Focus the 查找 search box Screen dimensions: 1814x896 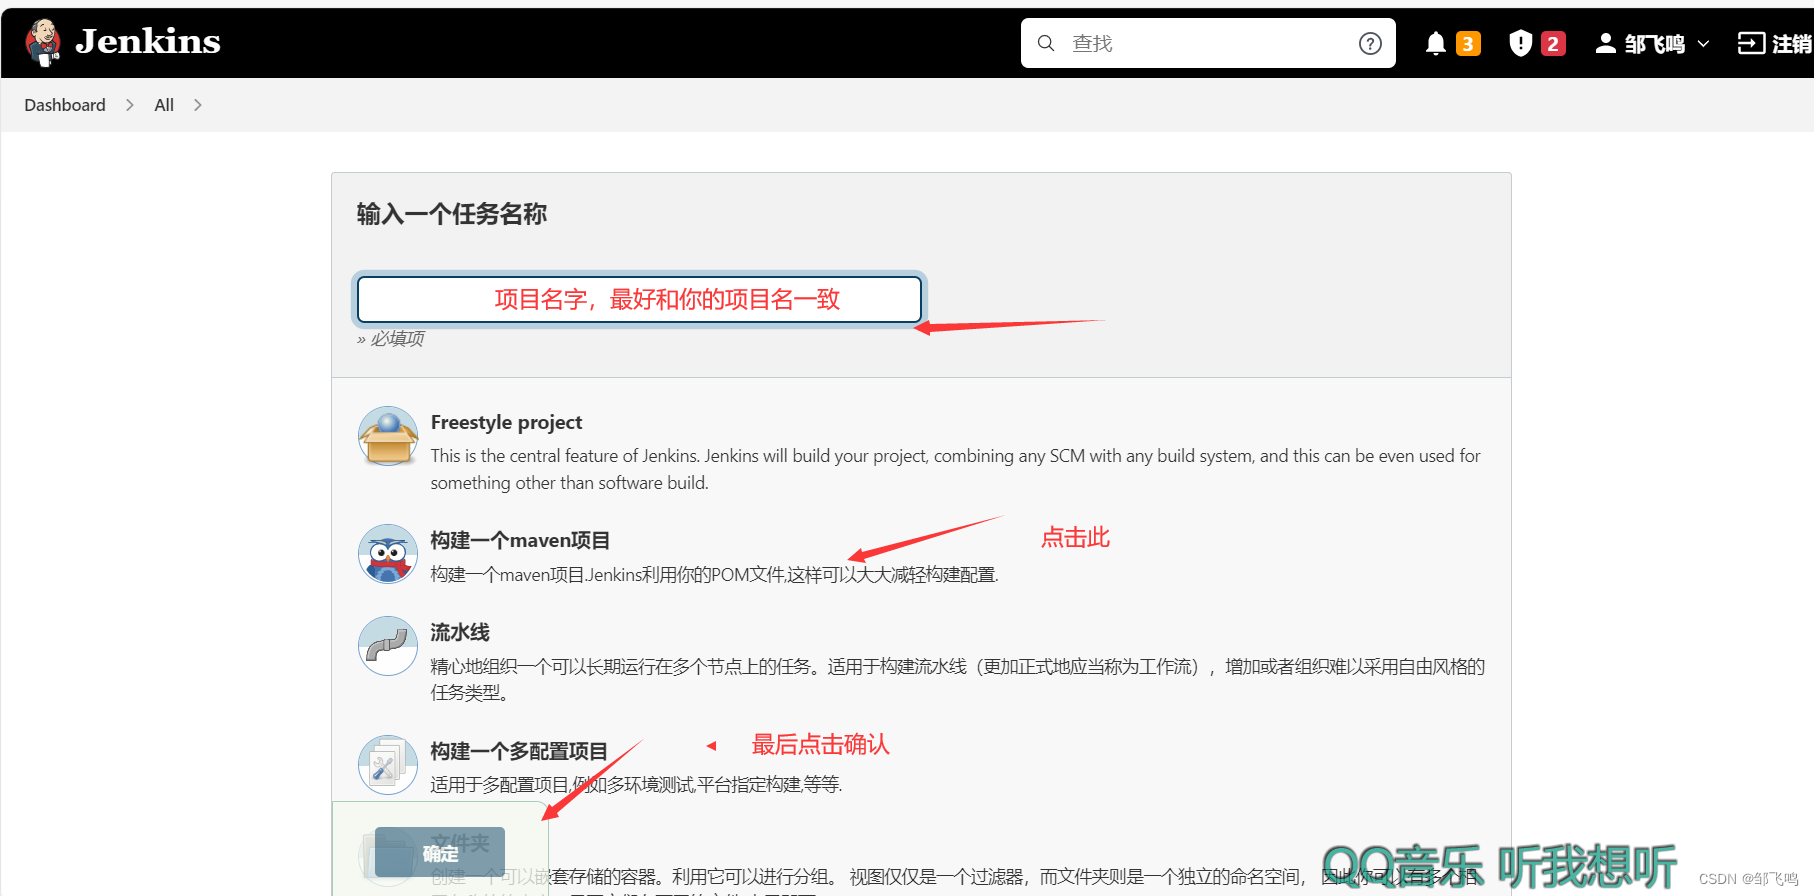(1207, 43)
